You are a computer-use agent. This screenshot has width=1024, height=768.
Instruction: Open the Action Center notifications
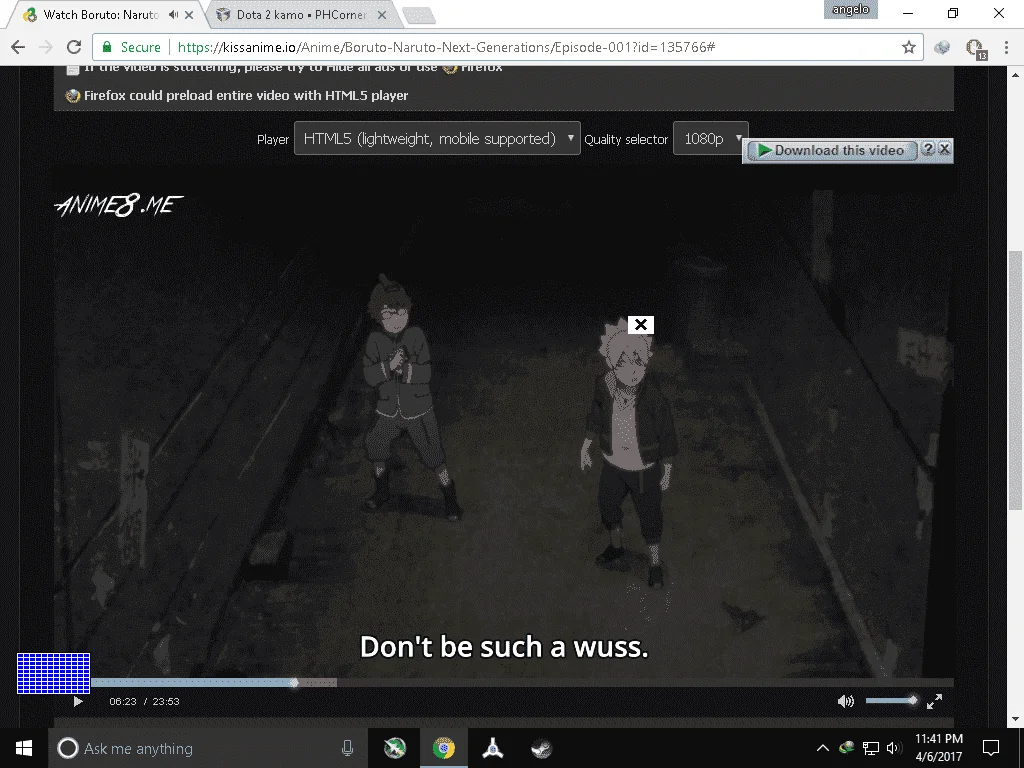(x=991, y=748)
